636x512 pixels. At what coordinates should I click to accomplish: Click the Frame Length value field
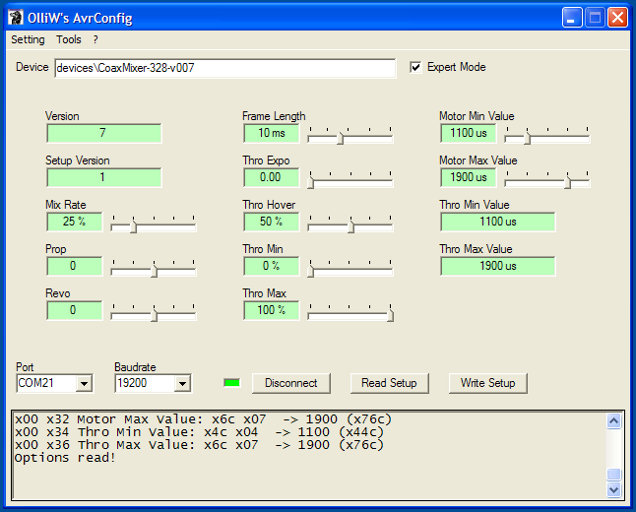pos(271,133)
